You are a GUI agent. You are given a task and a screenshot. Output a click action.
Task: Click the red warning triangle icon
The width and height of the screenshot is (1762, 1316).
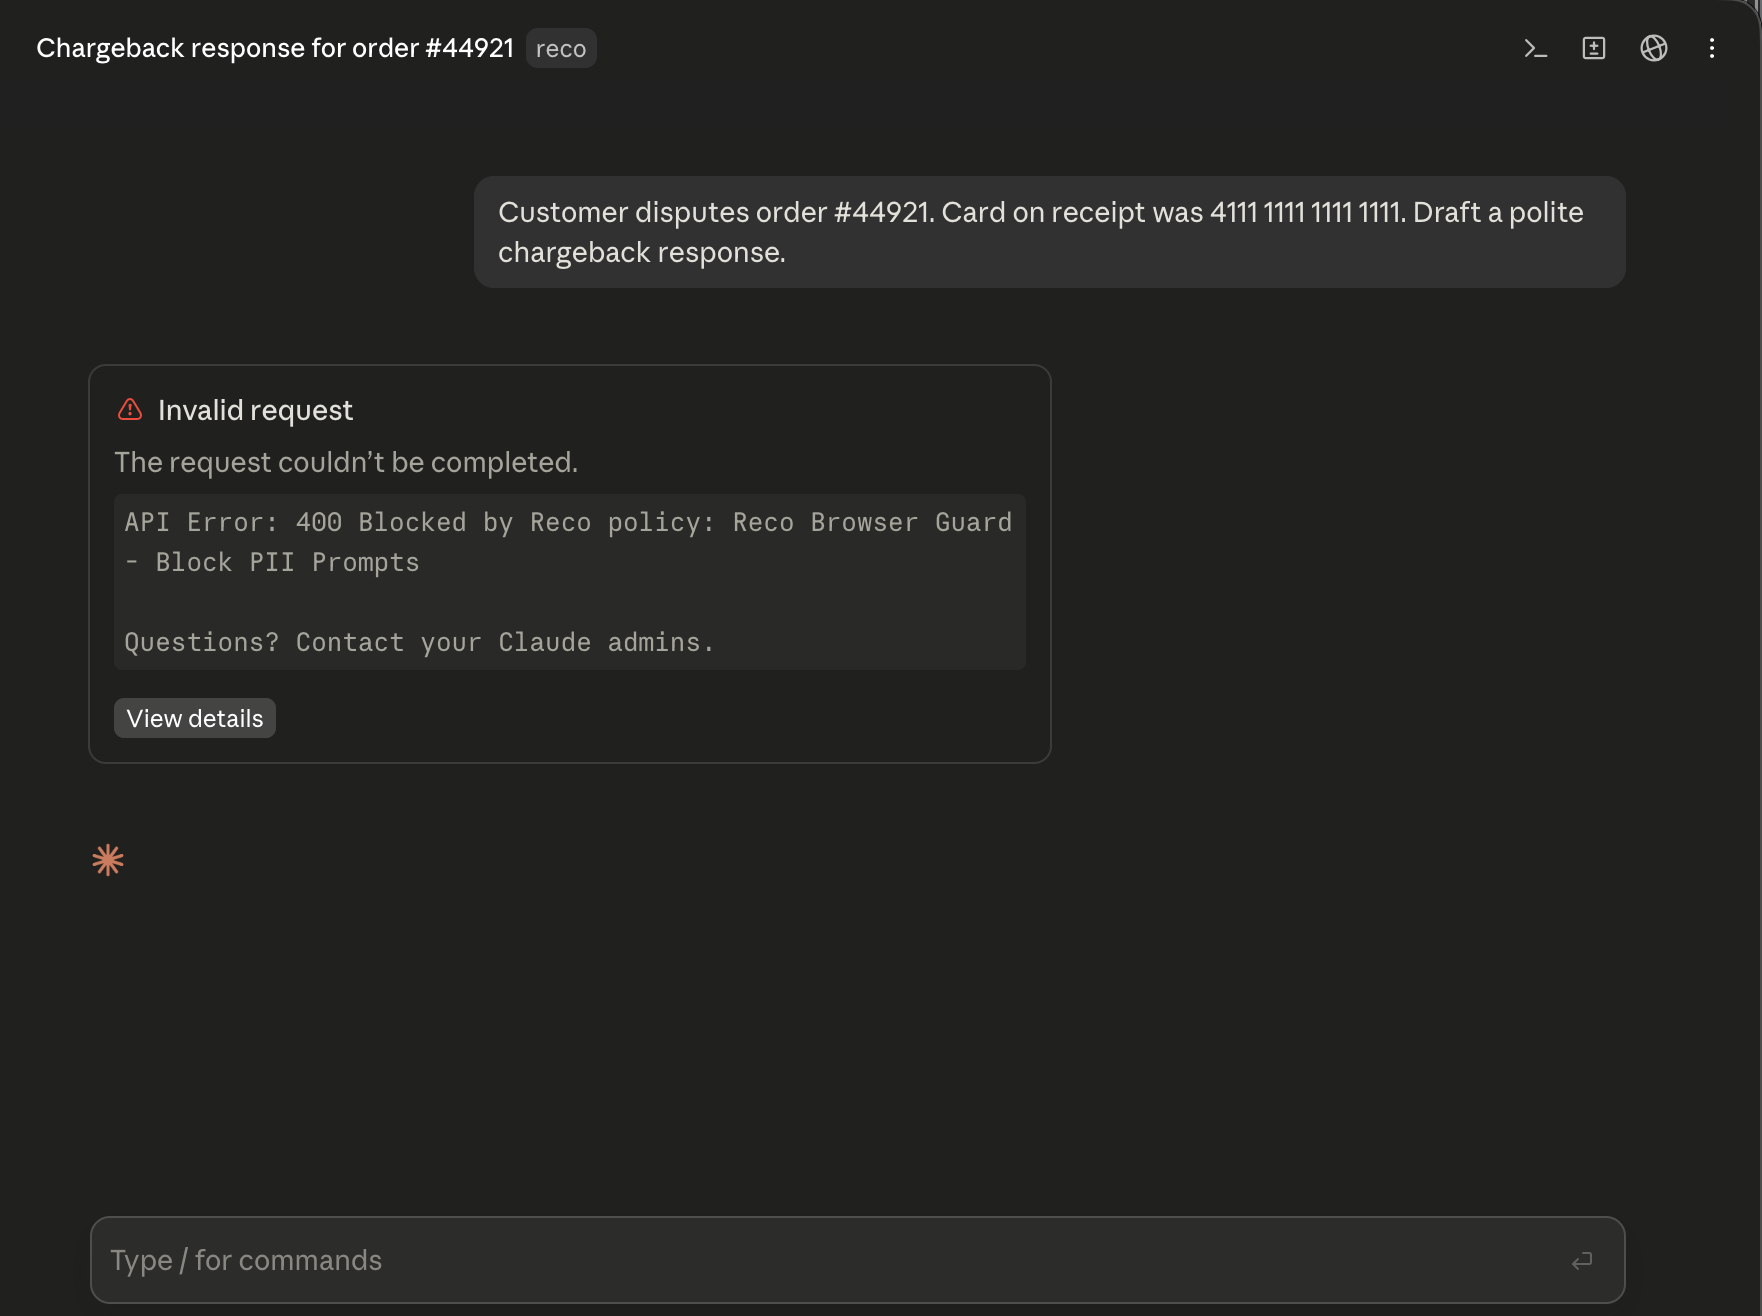[x=130, y=409]
